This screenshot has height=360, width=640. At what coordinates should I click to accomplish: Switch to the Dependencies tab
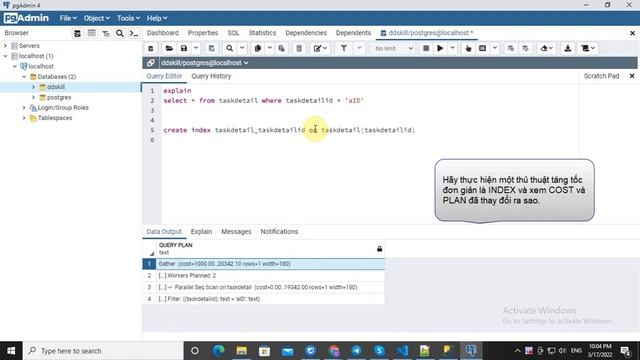coord(306,33)
